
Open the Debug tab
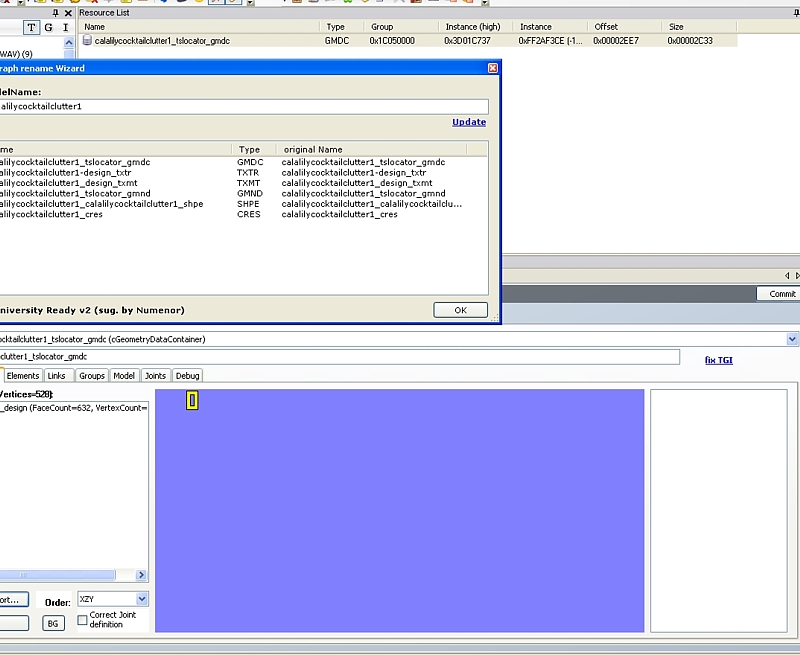coord(188,376)
